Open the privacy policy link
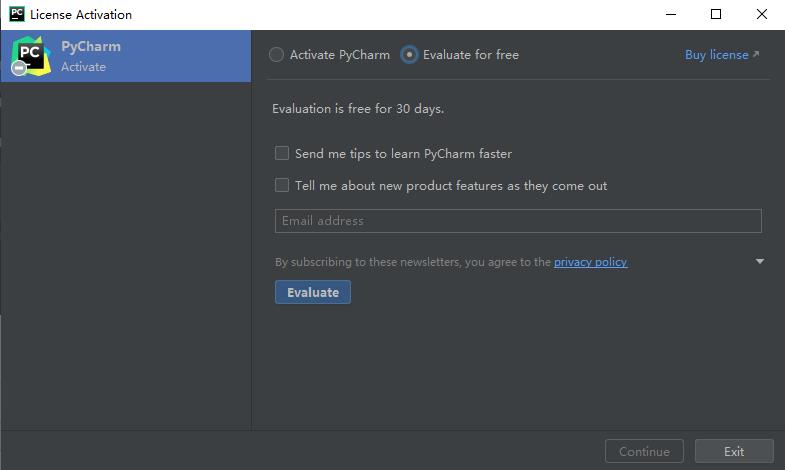The image size is (785, 470). pyautogui.click(x=590, y=262)
